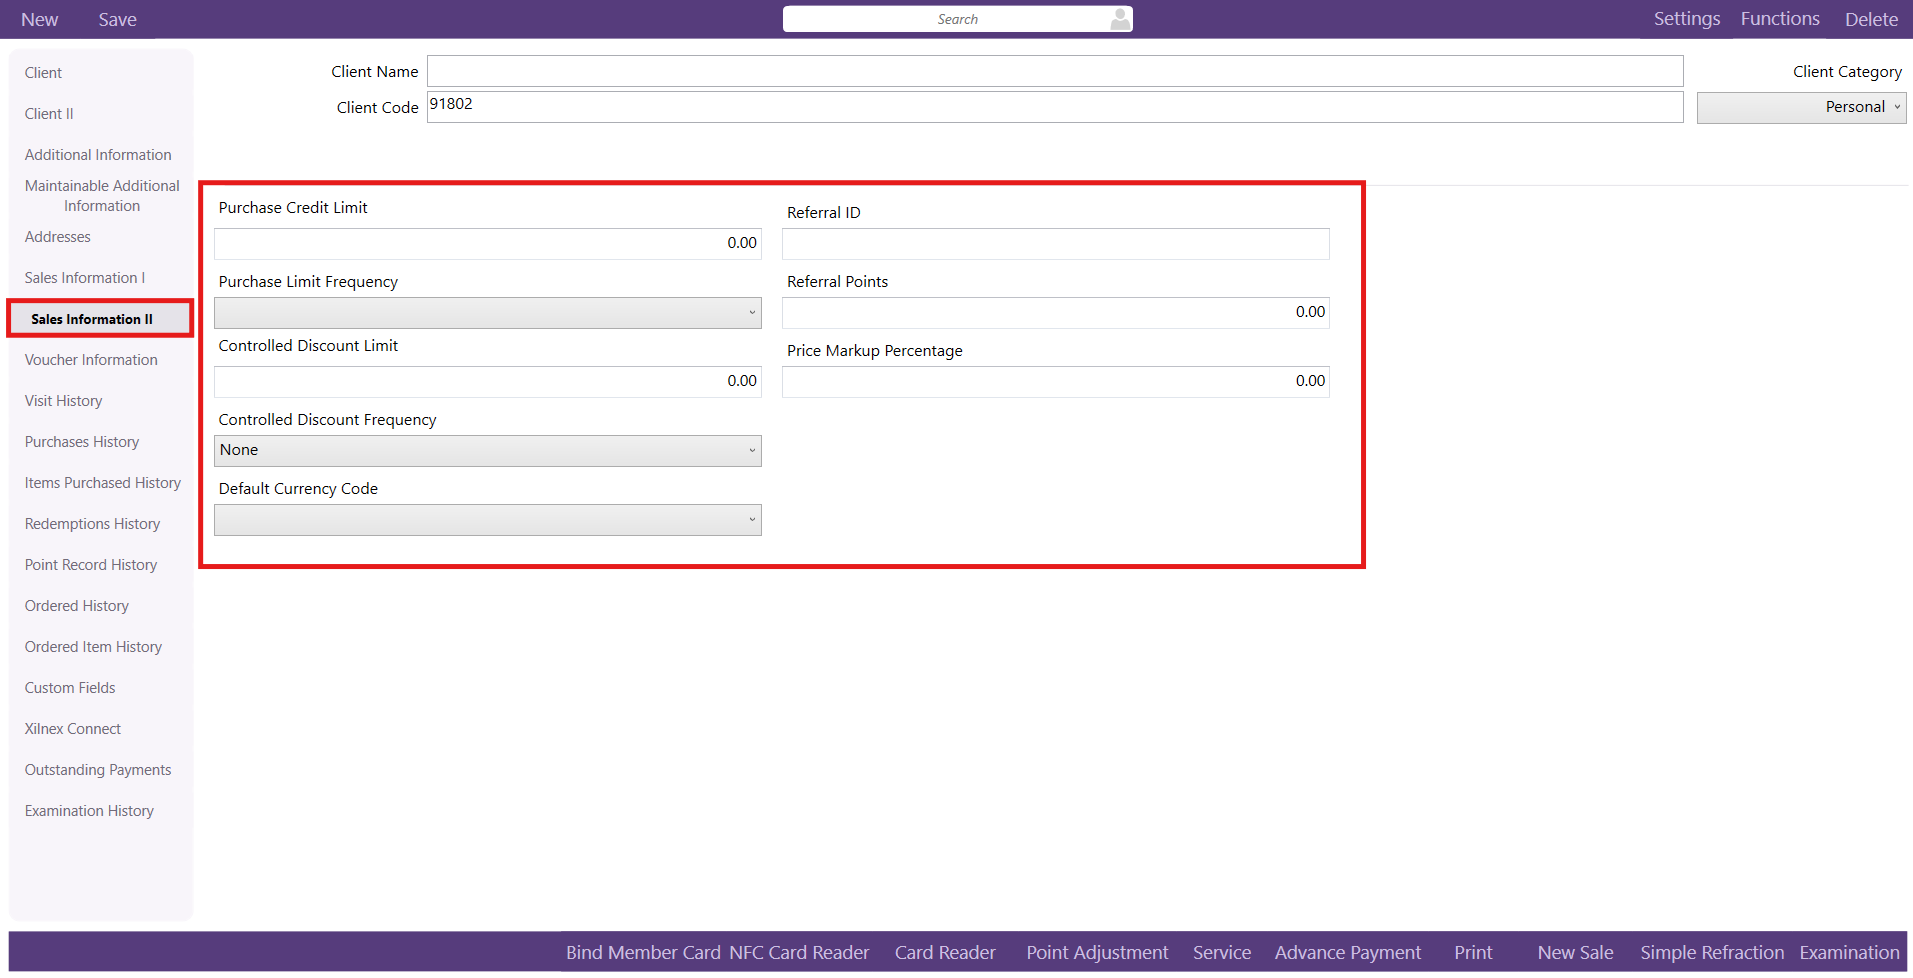Screen dimensions: 1913x978
Task: Select the Client Category Personal dropdown
Action: (1800, 108)
